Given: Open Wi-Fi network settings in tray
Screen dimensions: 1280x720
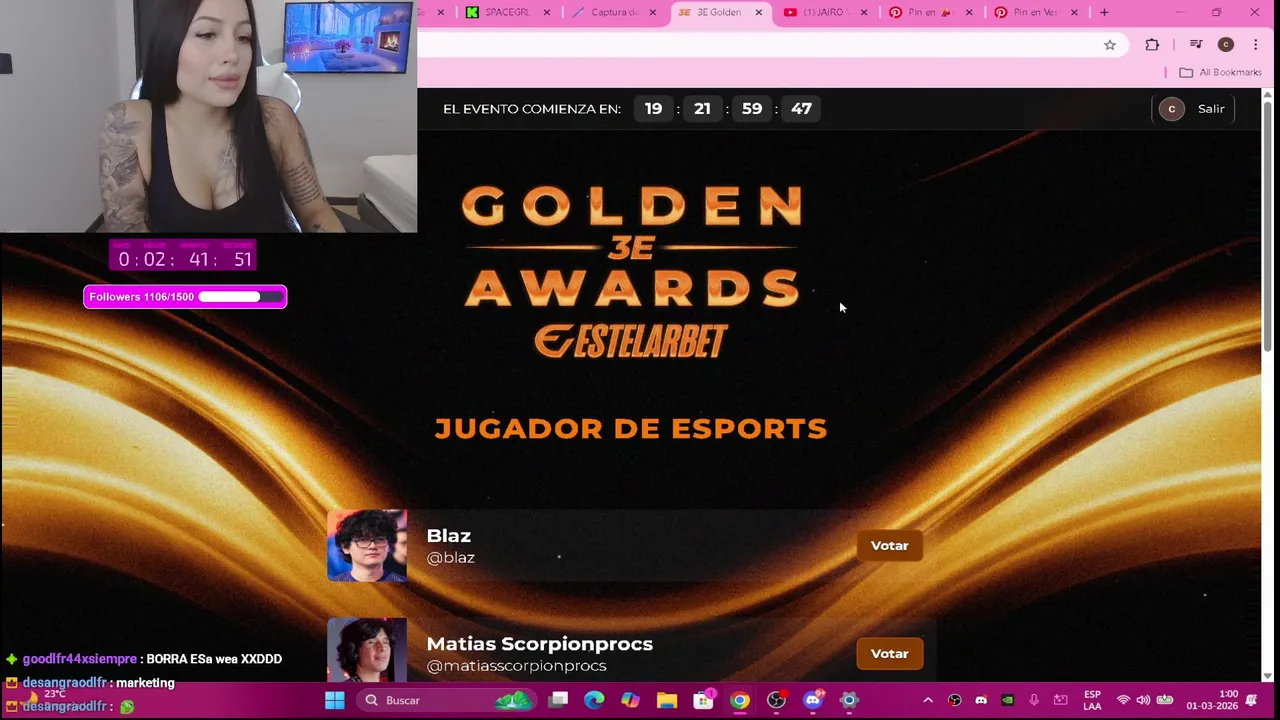Looking at the screenshot, I should coord(1123,700).
